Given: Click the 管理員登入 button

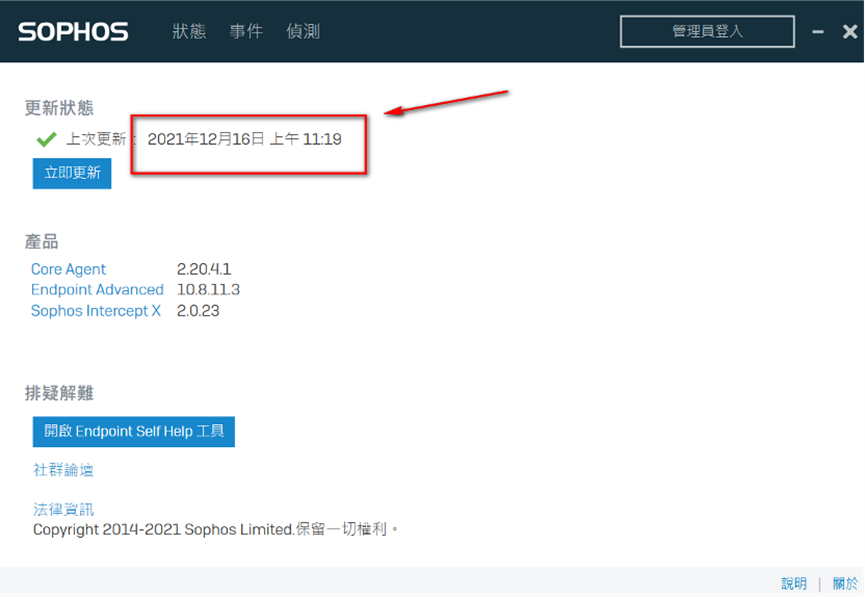Looking at the screenshot, I should (707, 31).
